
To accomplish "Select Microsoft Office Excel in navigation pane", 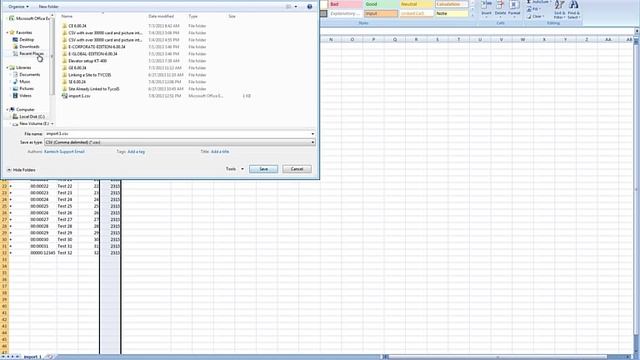I will (x=32, y=18).
